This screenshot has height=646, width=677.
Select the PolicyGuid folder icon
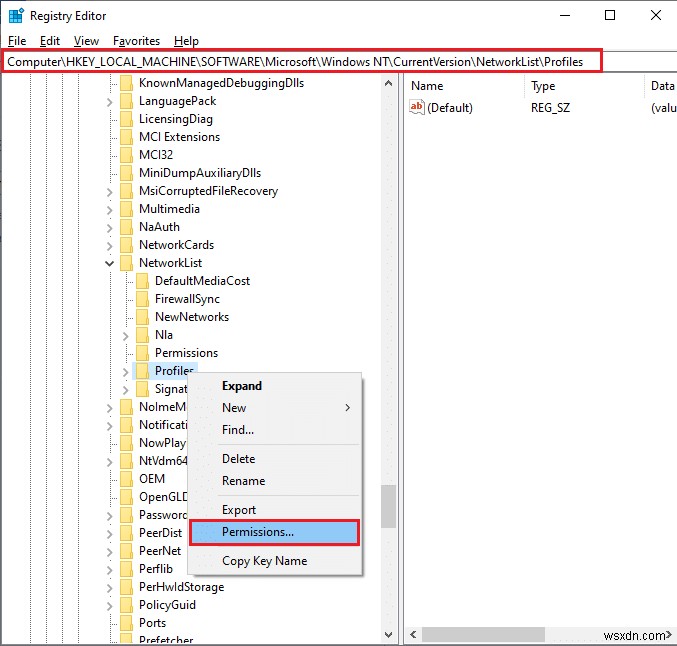click(127, 605)
